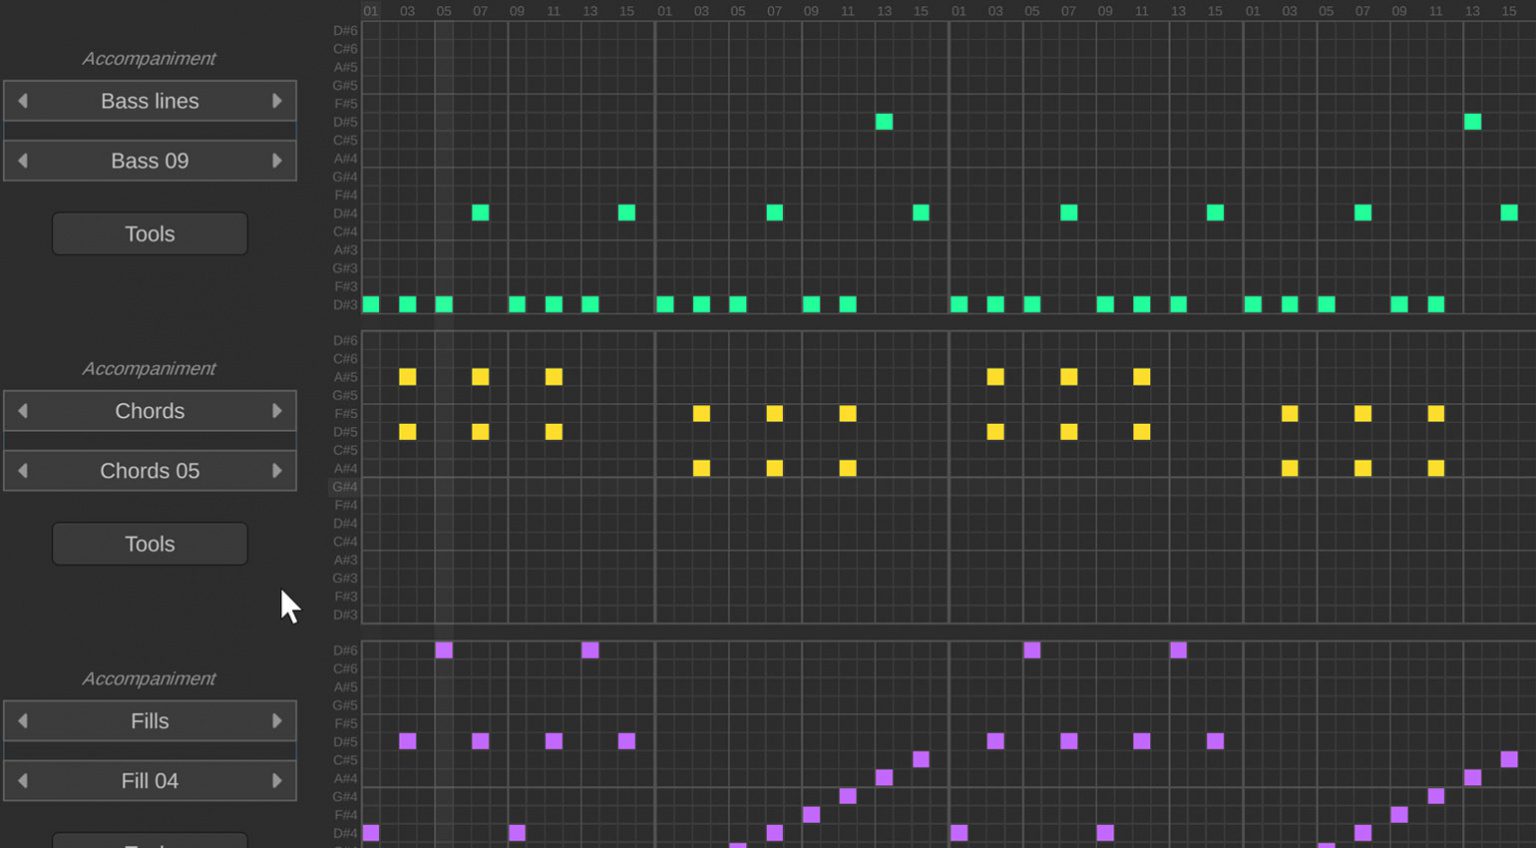Click the left arrow beside Fills
Viewport: 1536px width, 848px height.
tap(22, 720)
